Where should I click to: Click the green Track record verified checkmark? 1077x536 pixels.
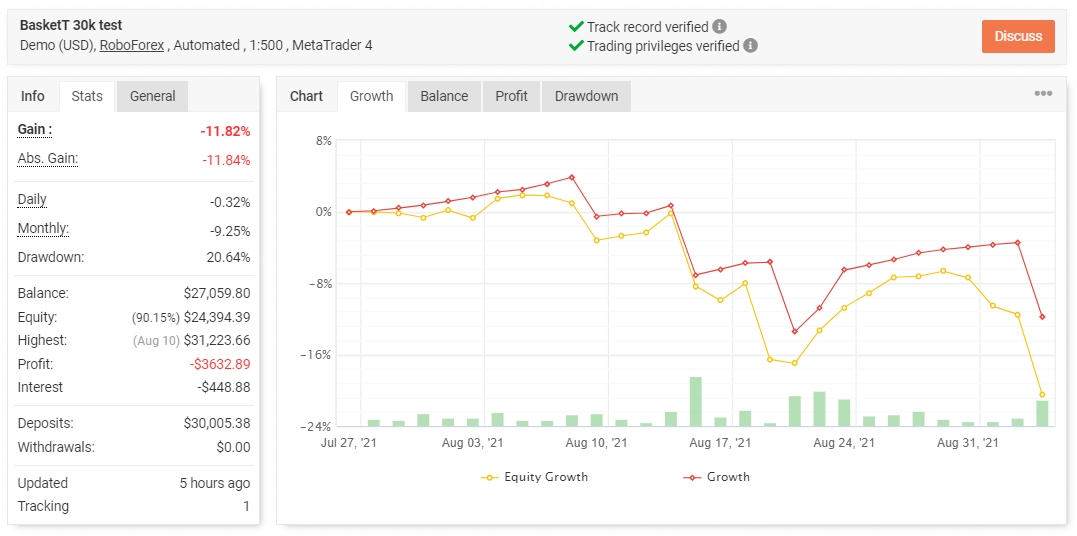pos(576,27)
